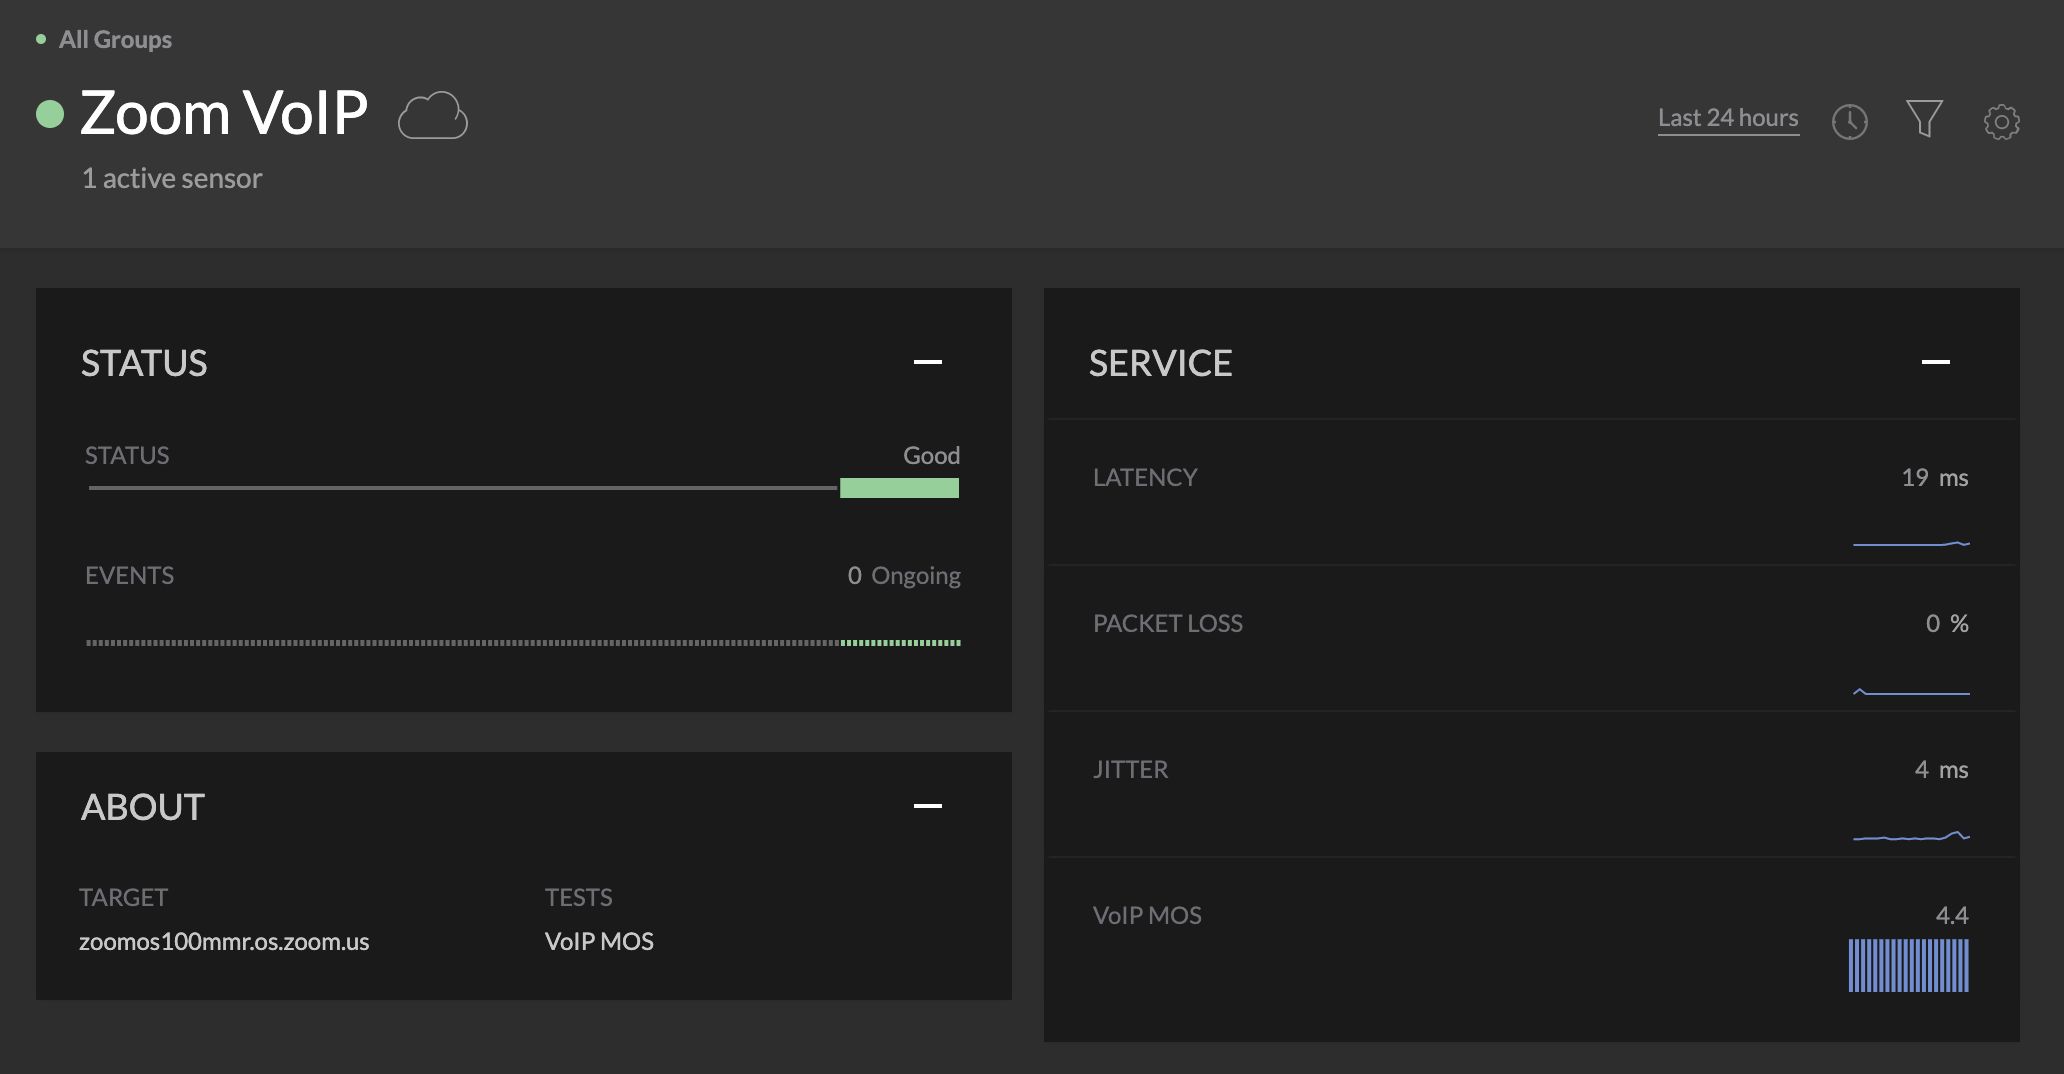2064x1074 pixels.
Task: Click the 19 ms latency value
Action: [1934, 478]
